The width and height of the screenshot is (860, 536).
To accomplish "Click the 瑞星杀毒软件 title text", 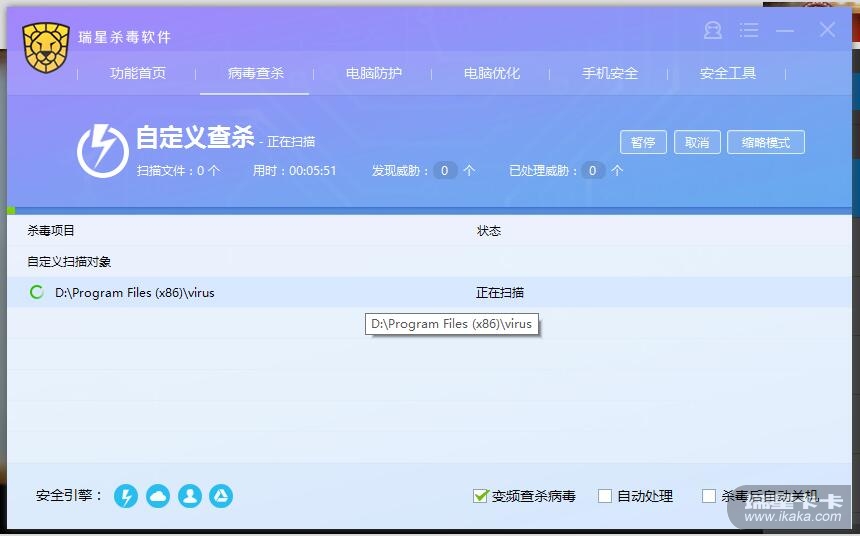I will [x=125, y=37].
